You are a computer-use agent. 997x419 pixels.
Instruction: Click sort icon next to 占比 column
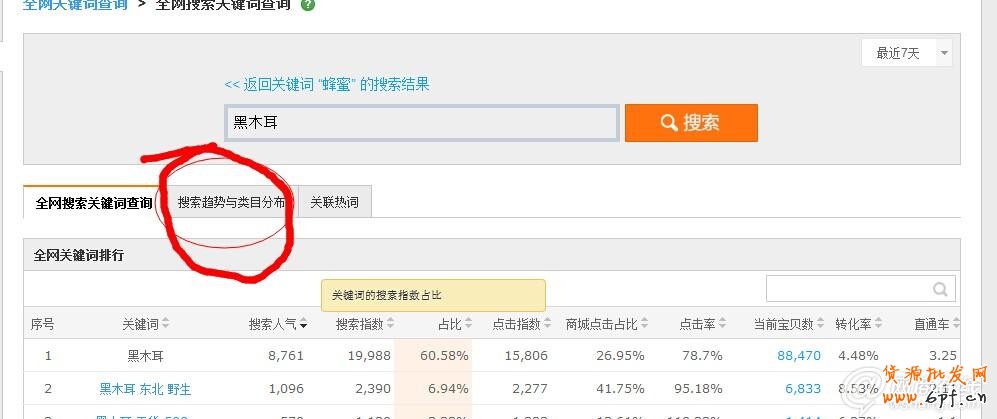470,324
